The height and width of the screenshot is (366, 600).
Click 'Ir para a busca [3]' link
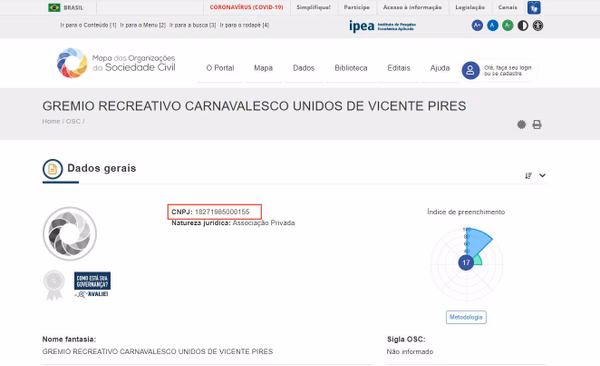click(192, 25)
